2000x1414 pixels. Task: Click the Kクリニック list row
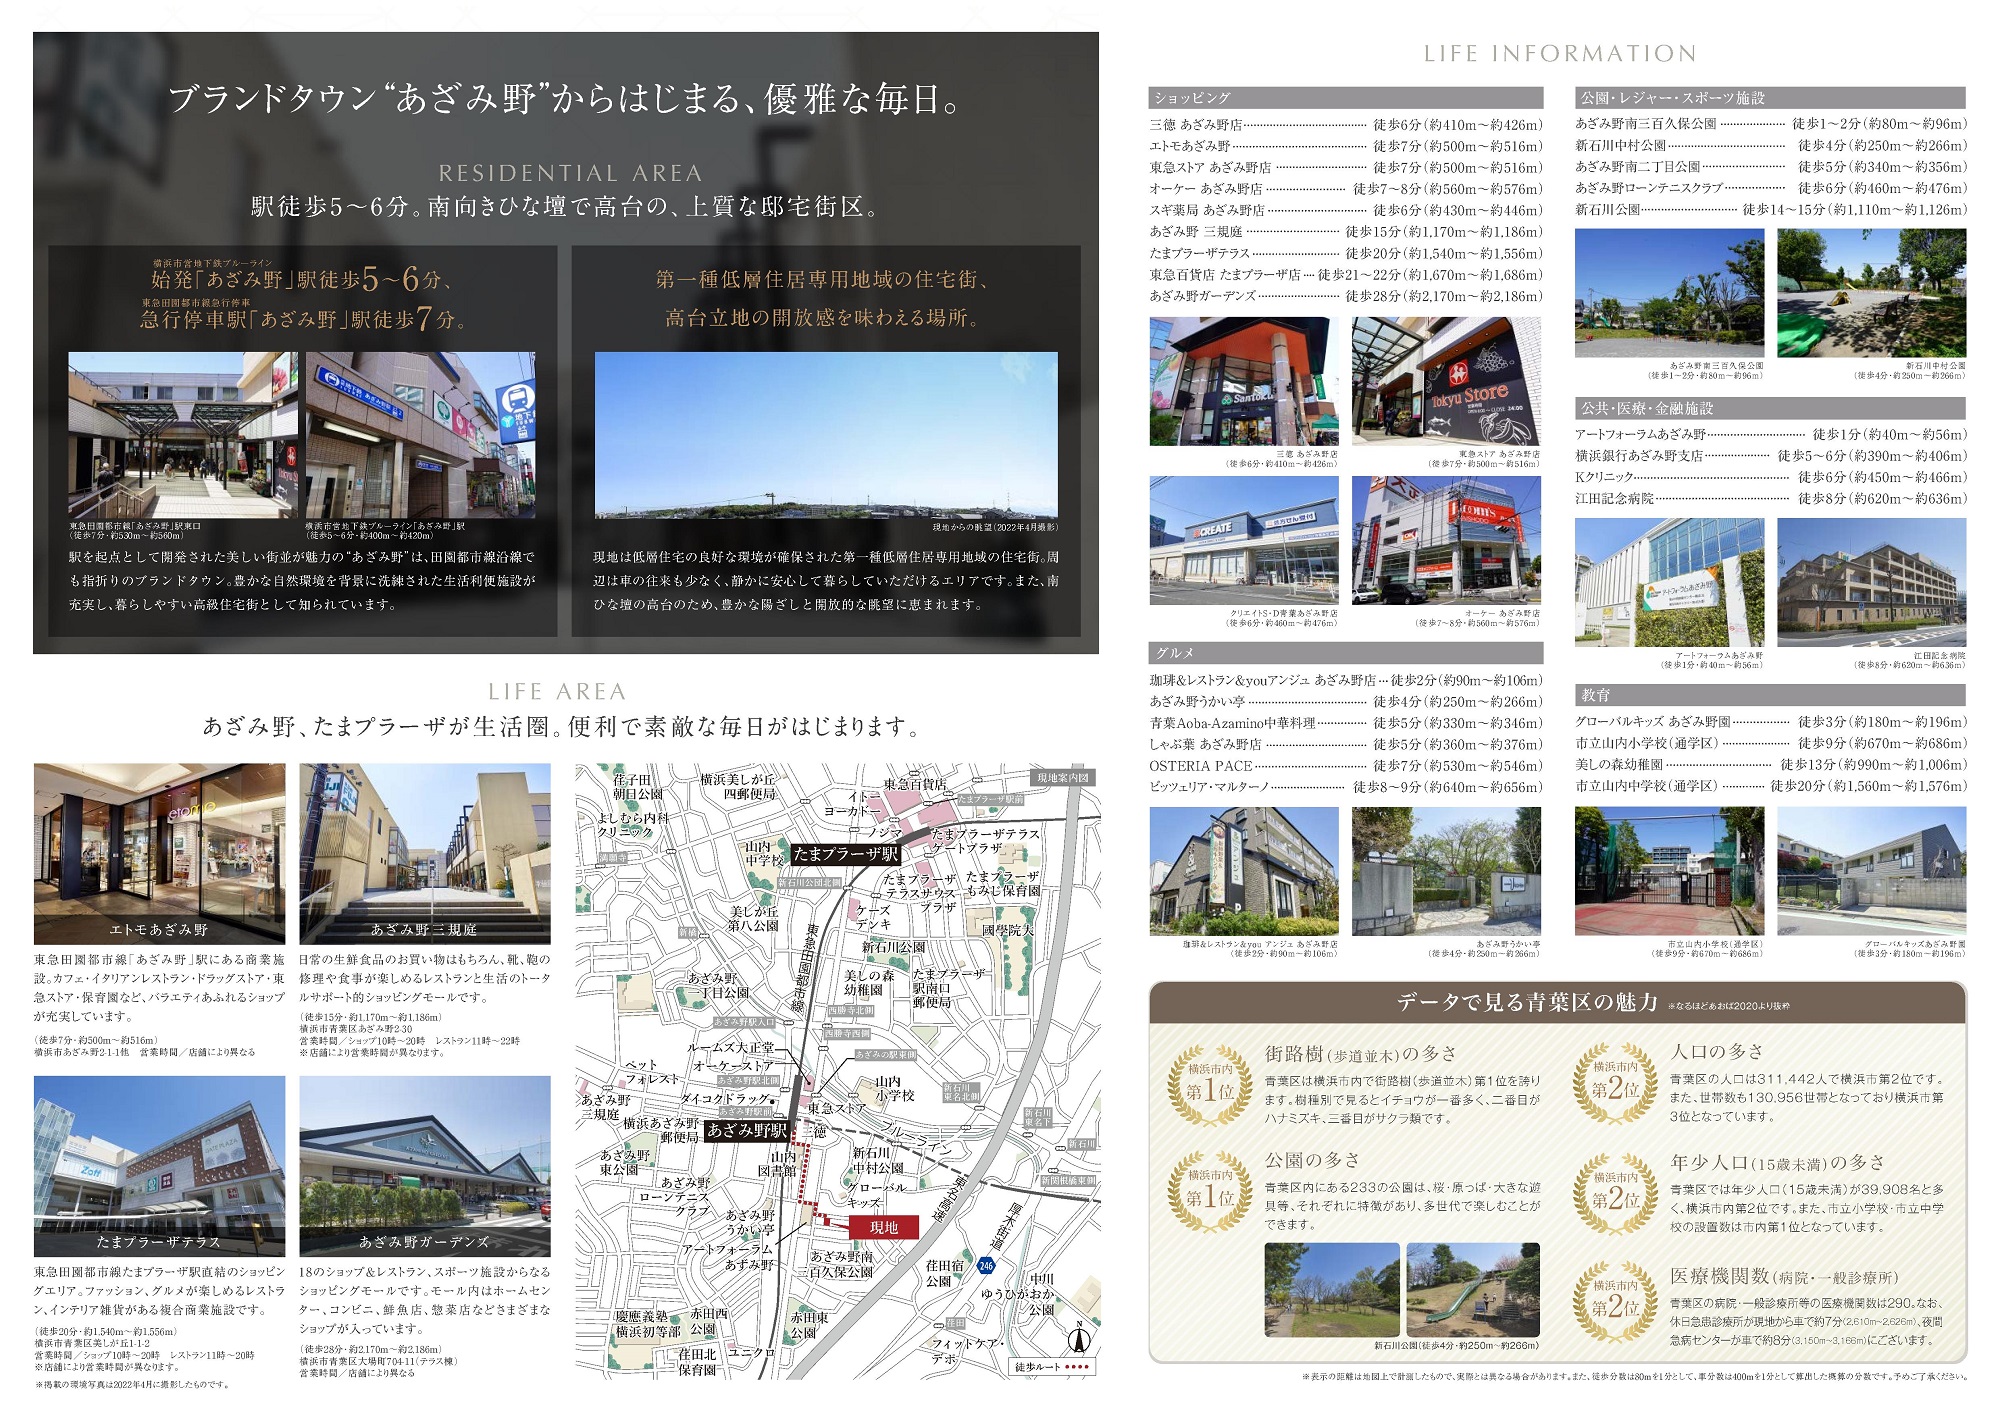tap(1770, 478)
